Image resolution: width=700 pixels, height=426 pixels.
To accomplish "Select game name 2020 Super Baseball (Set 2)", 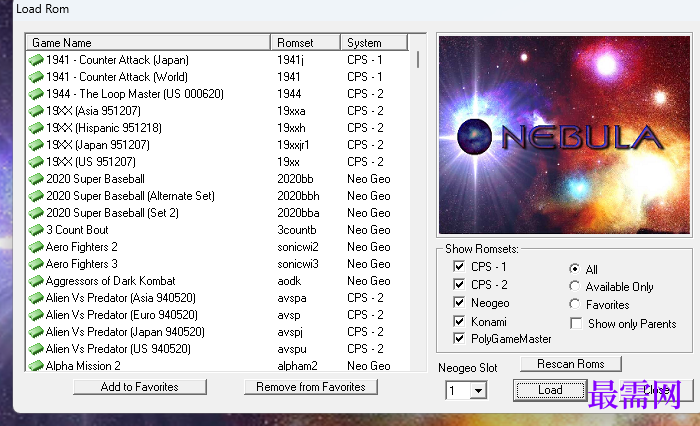I will point(112,213).
